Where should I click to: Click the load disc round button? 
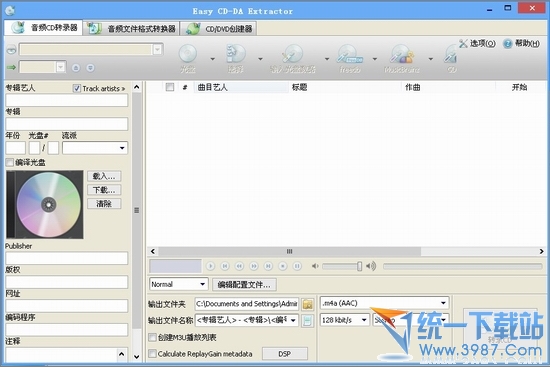(x=90, y=68)
